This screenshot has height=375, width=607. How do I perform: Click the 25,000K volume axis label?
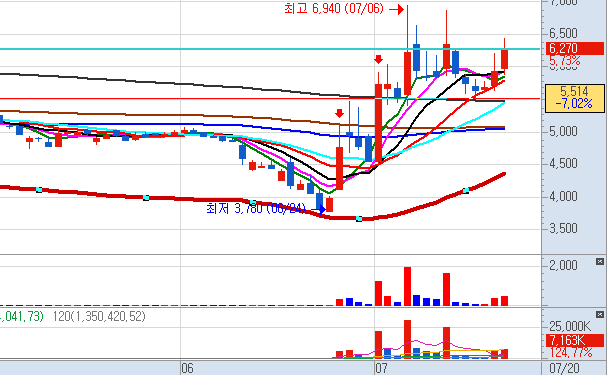[x=570, y=326]
